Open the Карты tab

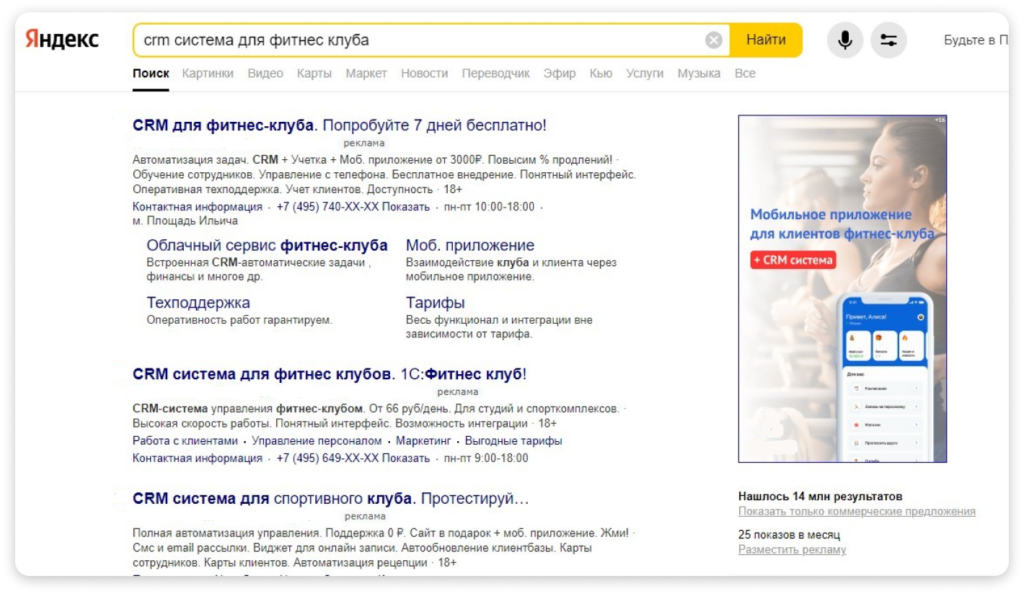coord(314,73)
